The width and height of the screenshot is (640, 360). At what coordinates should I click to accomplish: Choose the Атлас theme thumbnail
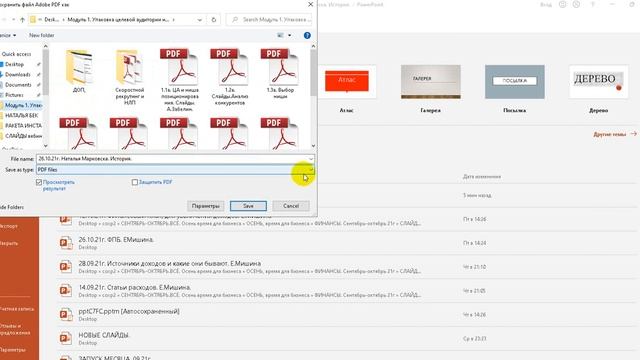pyautogui.click(x=347, y=82)
